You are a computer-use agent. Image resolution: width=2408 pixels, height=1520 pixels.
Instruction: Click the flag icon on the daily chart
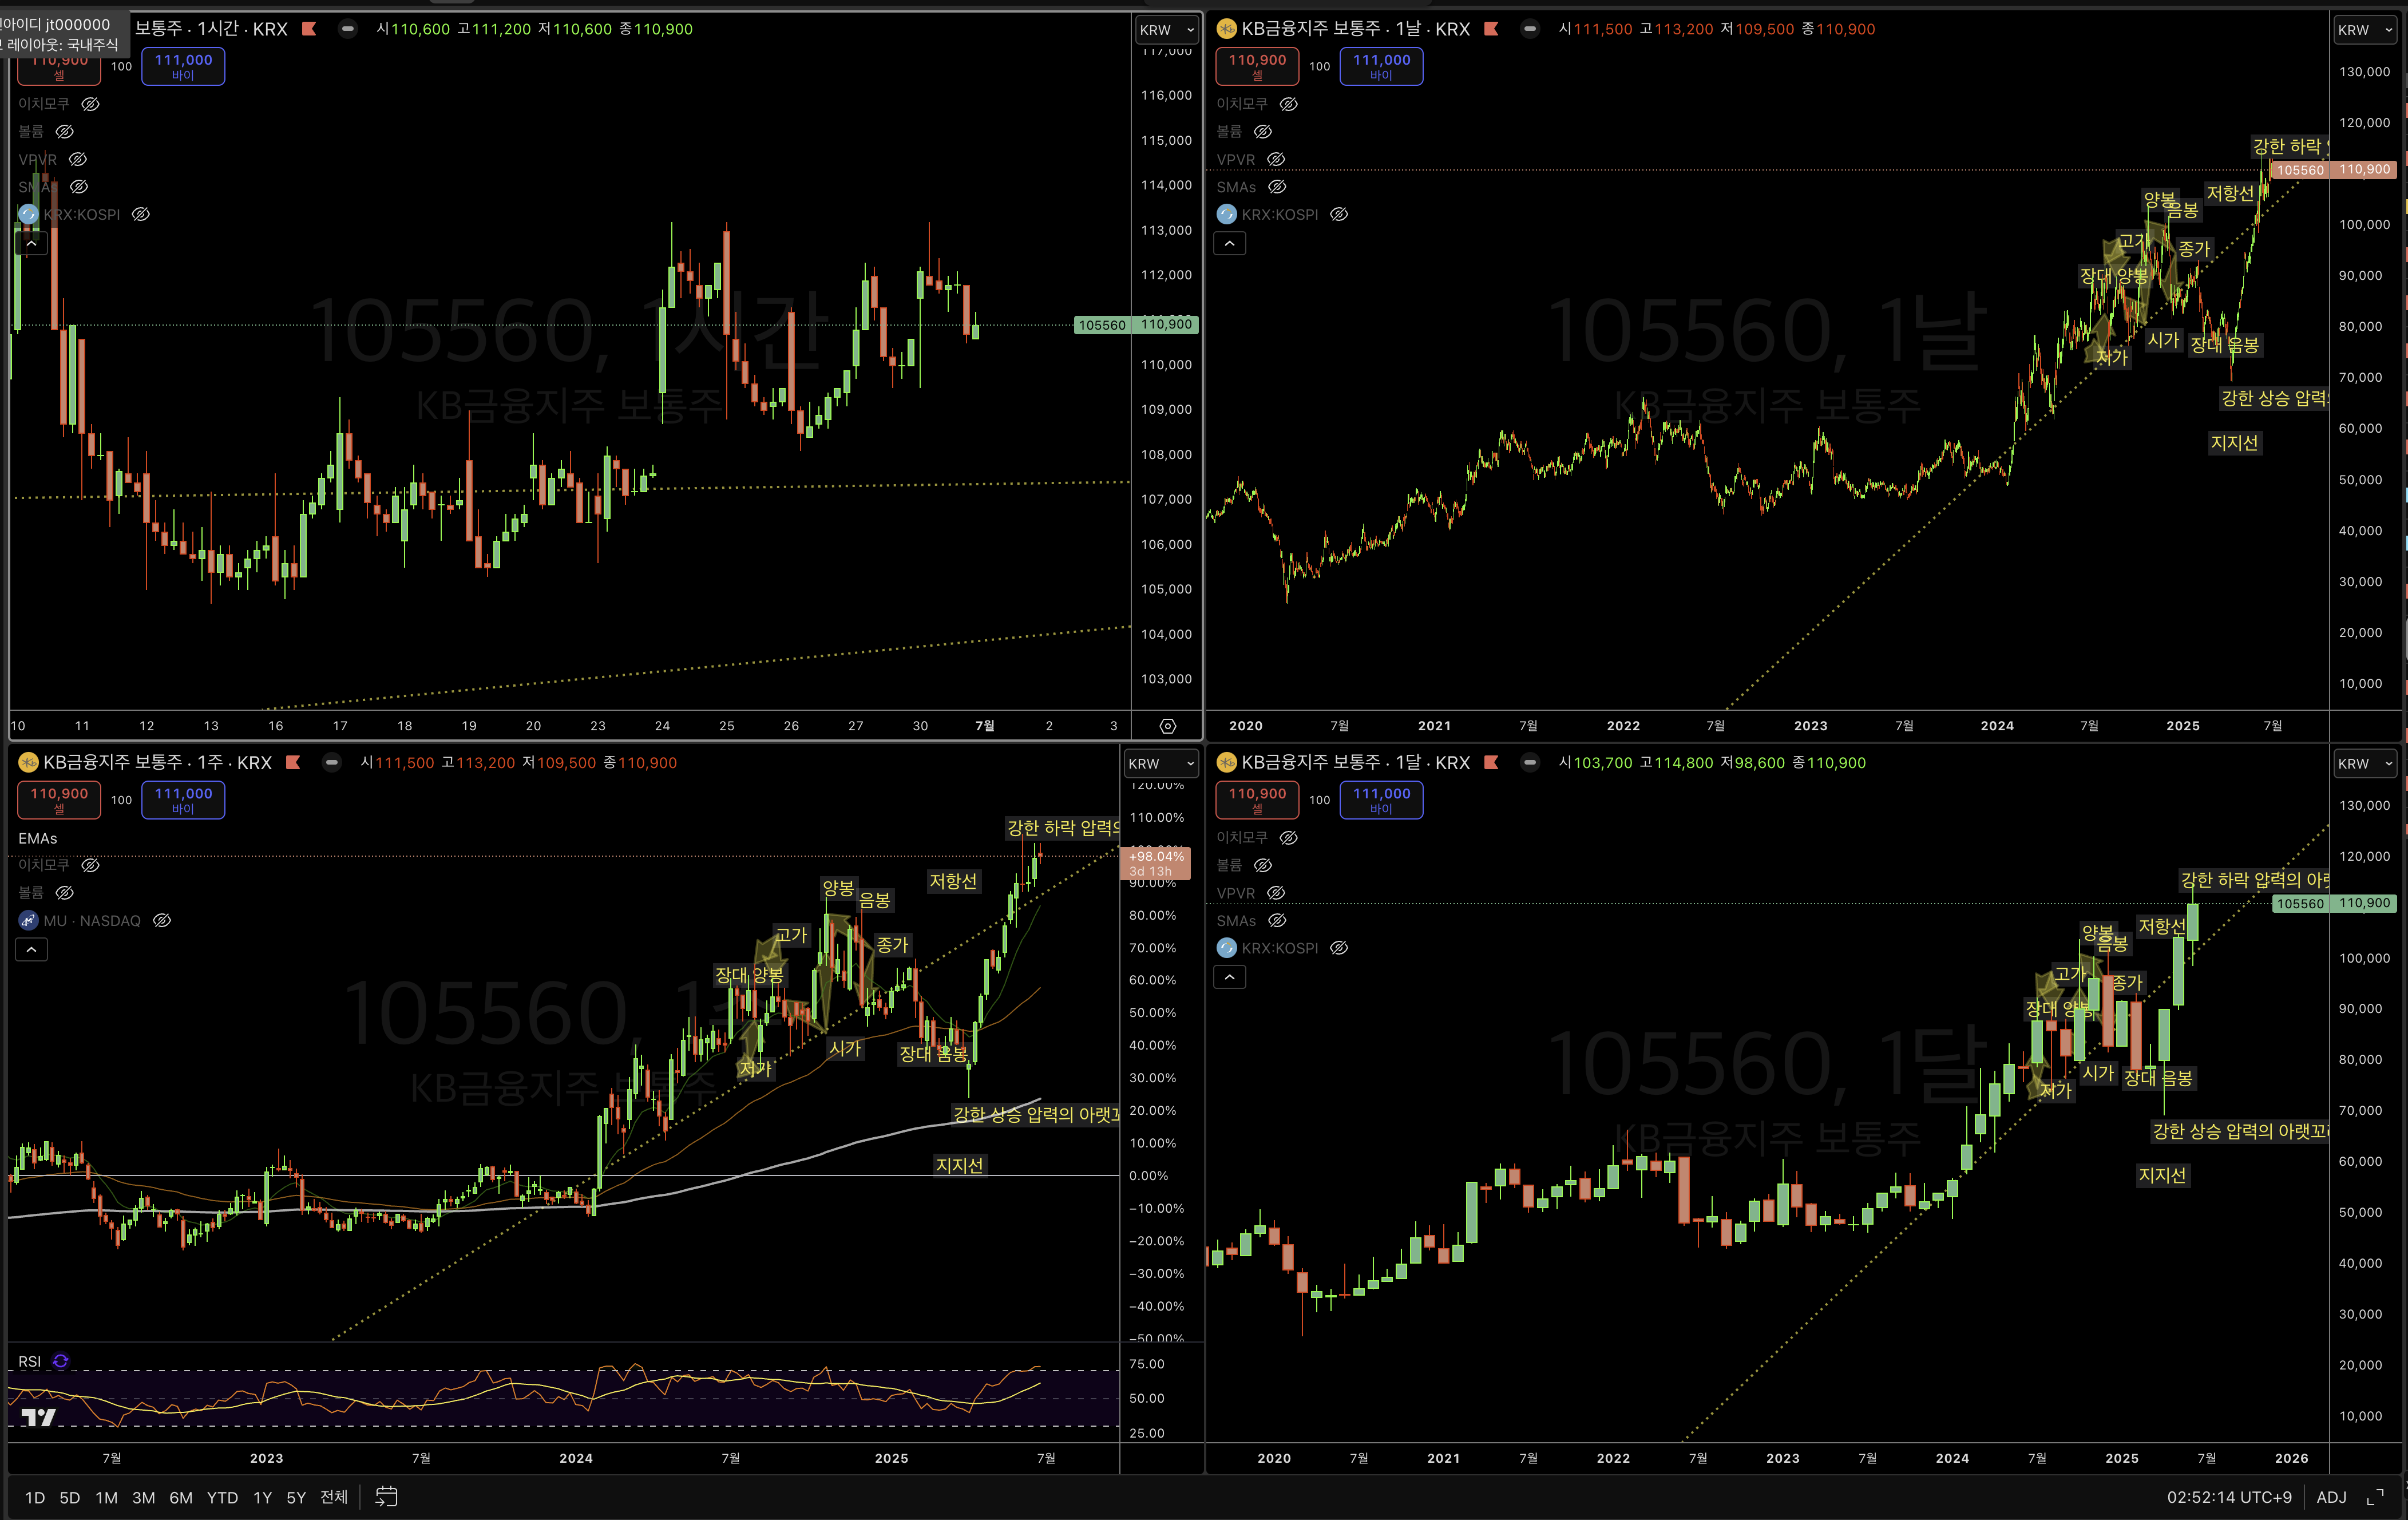pos(1491,29)
